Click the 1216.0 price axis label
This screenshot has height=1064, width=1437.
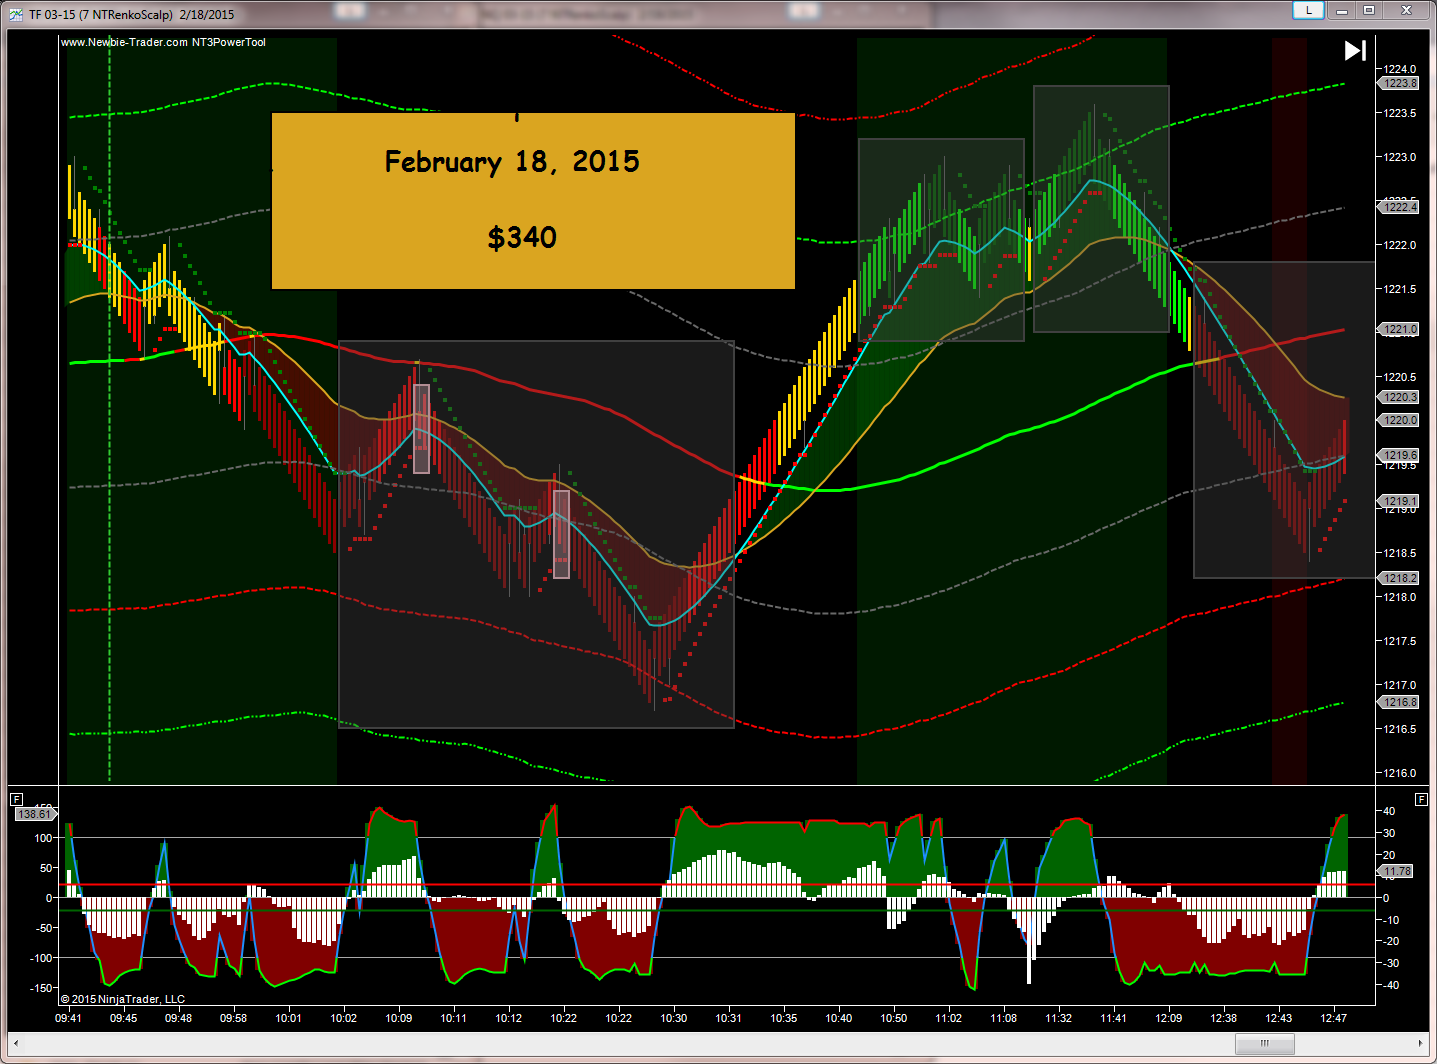click(x=1400, y=773)
